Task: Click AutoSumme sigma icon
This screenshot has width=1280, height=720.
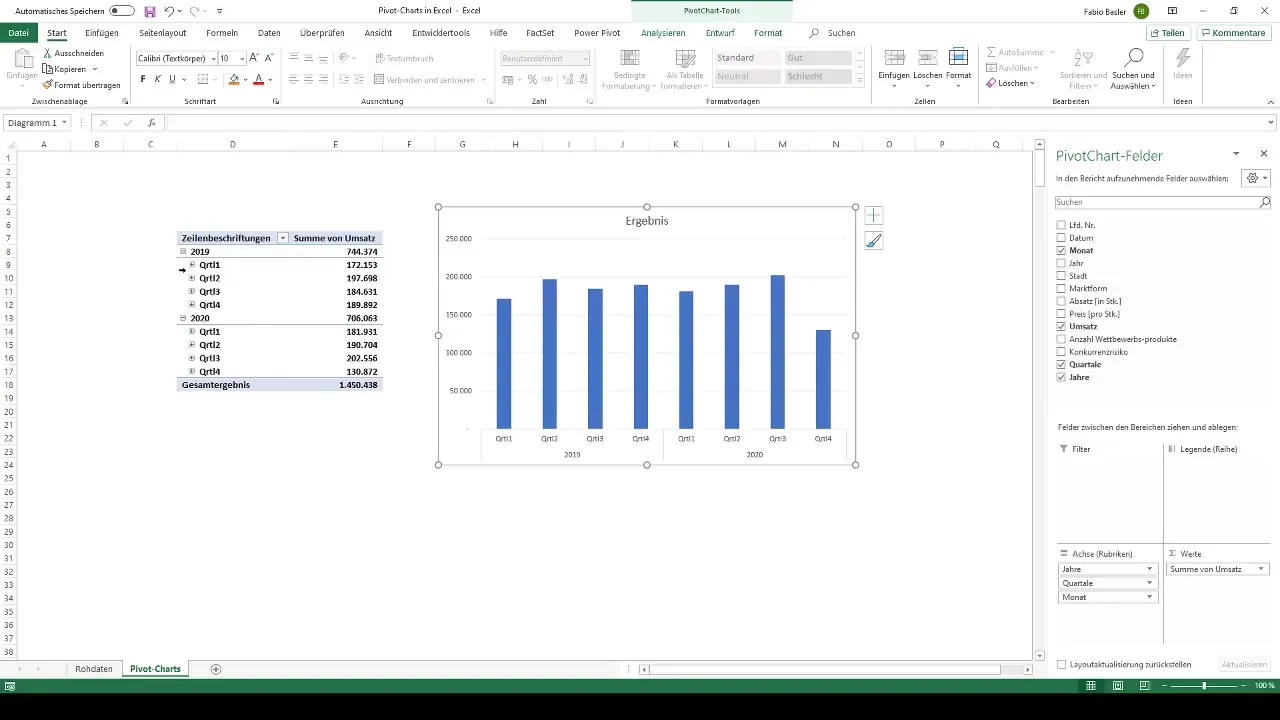Action: 991,52
